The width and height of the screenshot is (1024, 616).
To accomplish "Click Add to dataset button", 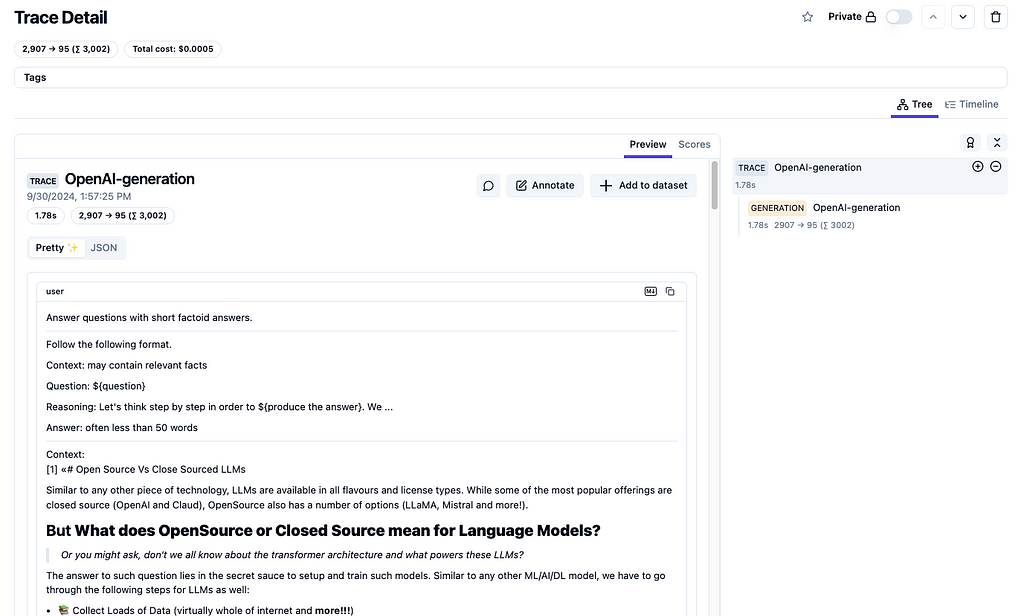I will [x=643, y=186].
